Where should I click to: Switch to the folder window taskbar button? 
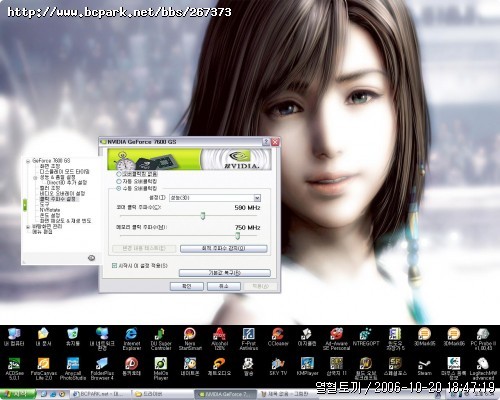(162, 394)
